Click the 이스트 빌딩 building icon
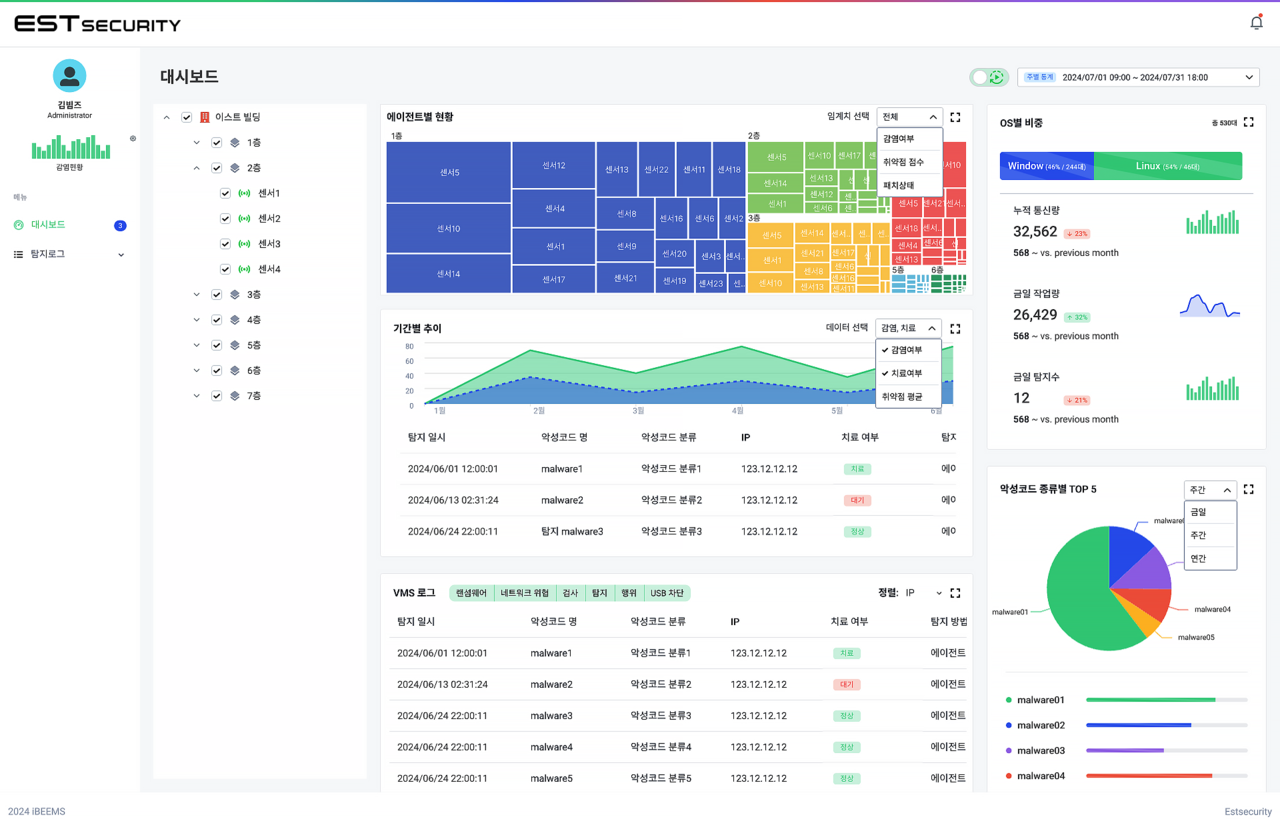1280x831 pixels. [205, 117]
